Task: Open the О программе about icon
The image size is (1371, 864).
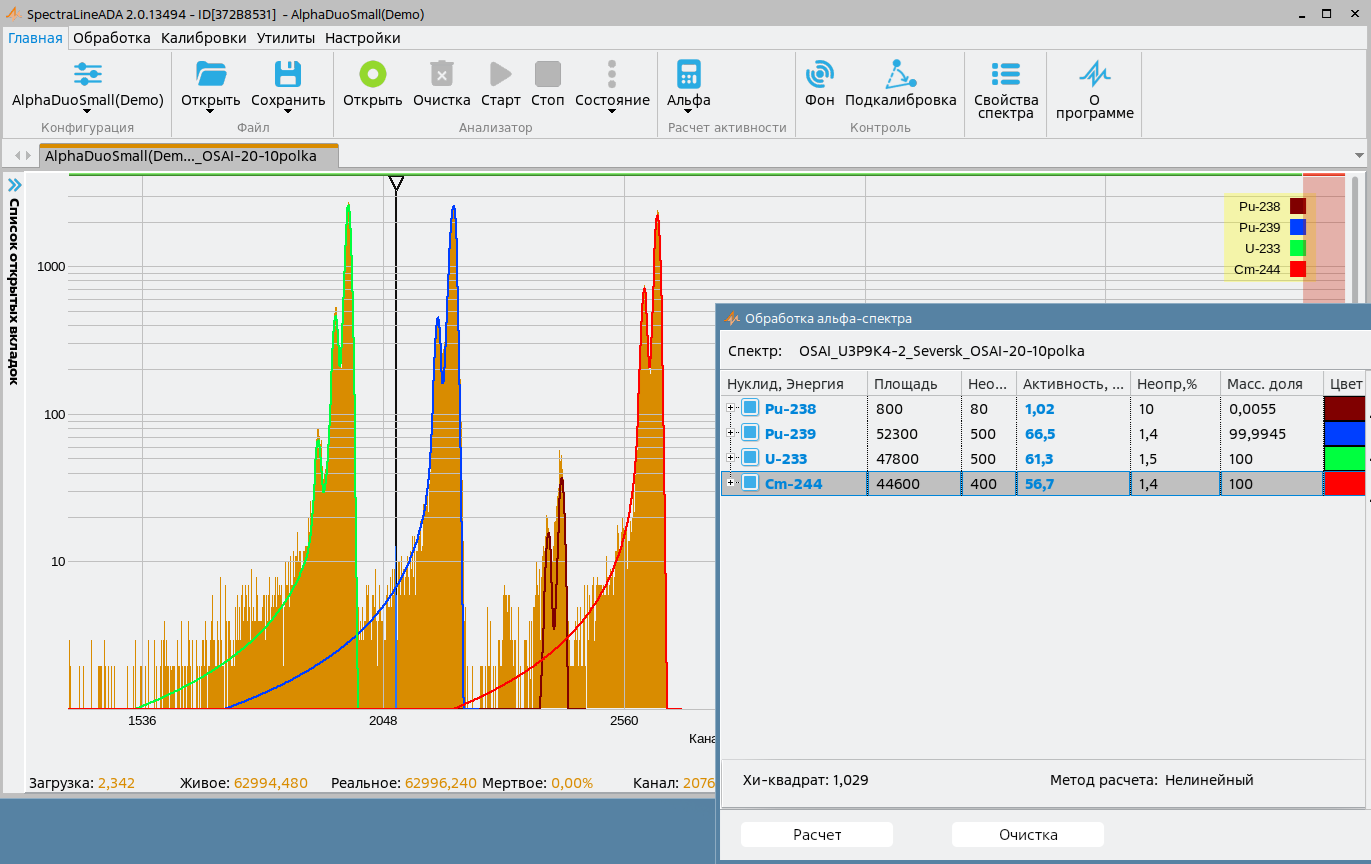Action: 1094,74
